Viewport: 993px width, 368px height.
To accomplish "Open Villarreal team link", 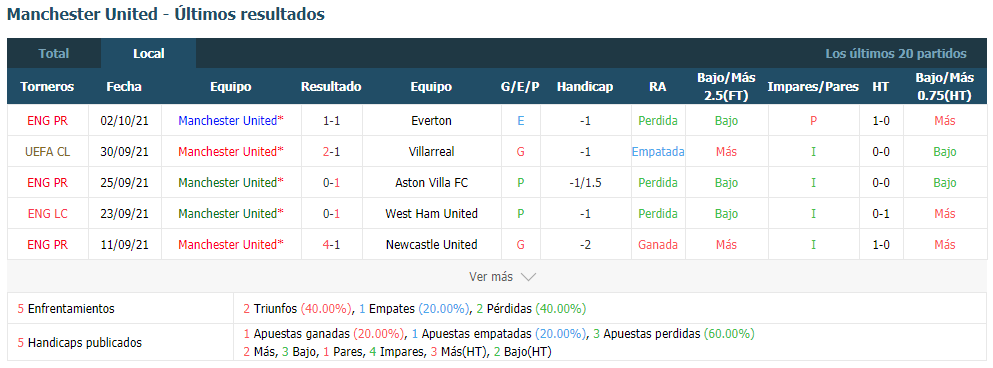I will click(431, 151).
